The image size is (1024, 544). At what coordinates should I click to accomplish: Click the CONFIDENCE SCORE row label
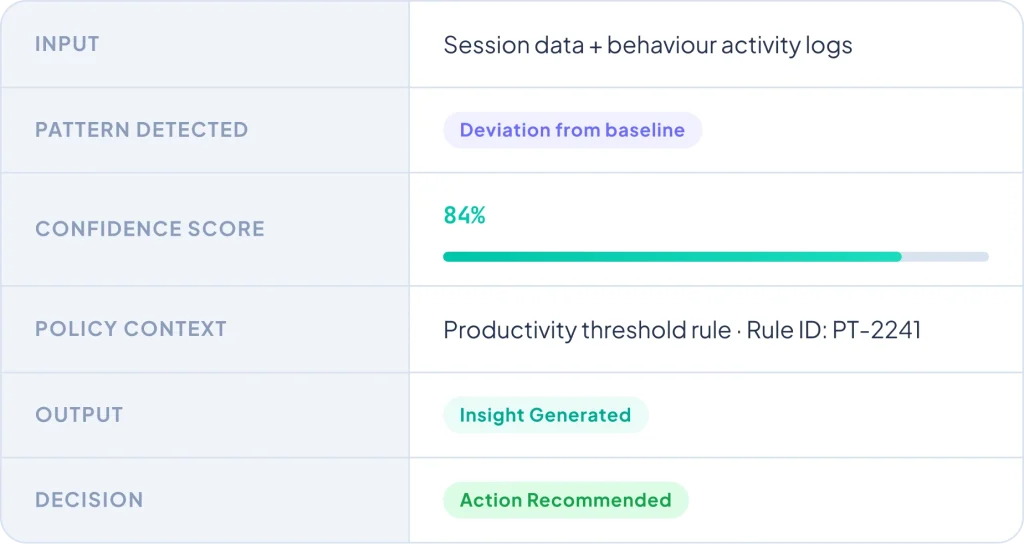(150, 229)
